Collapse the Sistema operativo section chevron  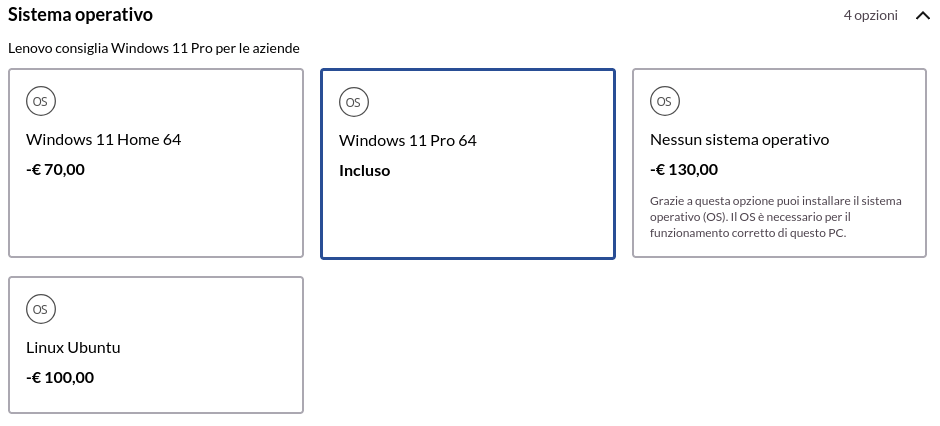pyautogui.click(x=923, y=16)
